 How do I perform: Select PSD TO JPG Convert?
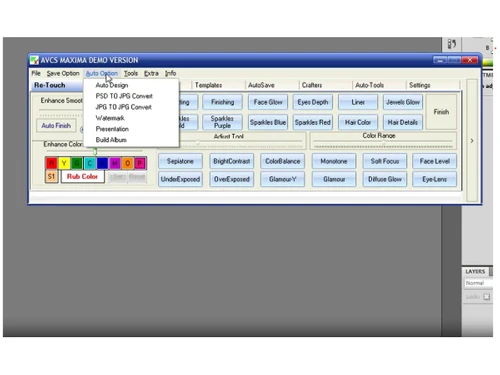[124, 96]
